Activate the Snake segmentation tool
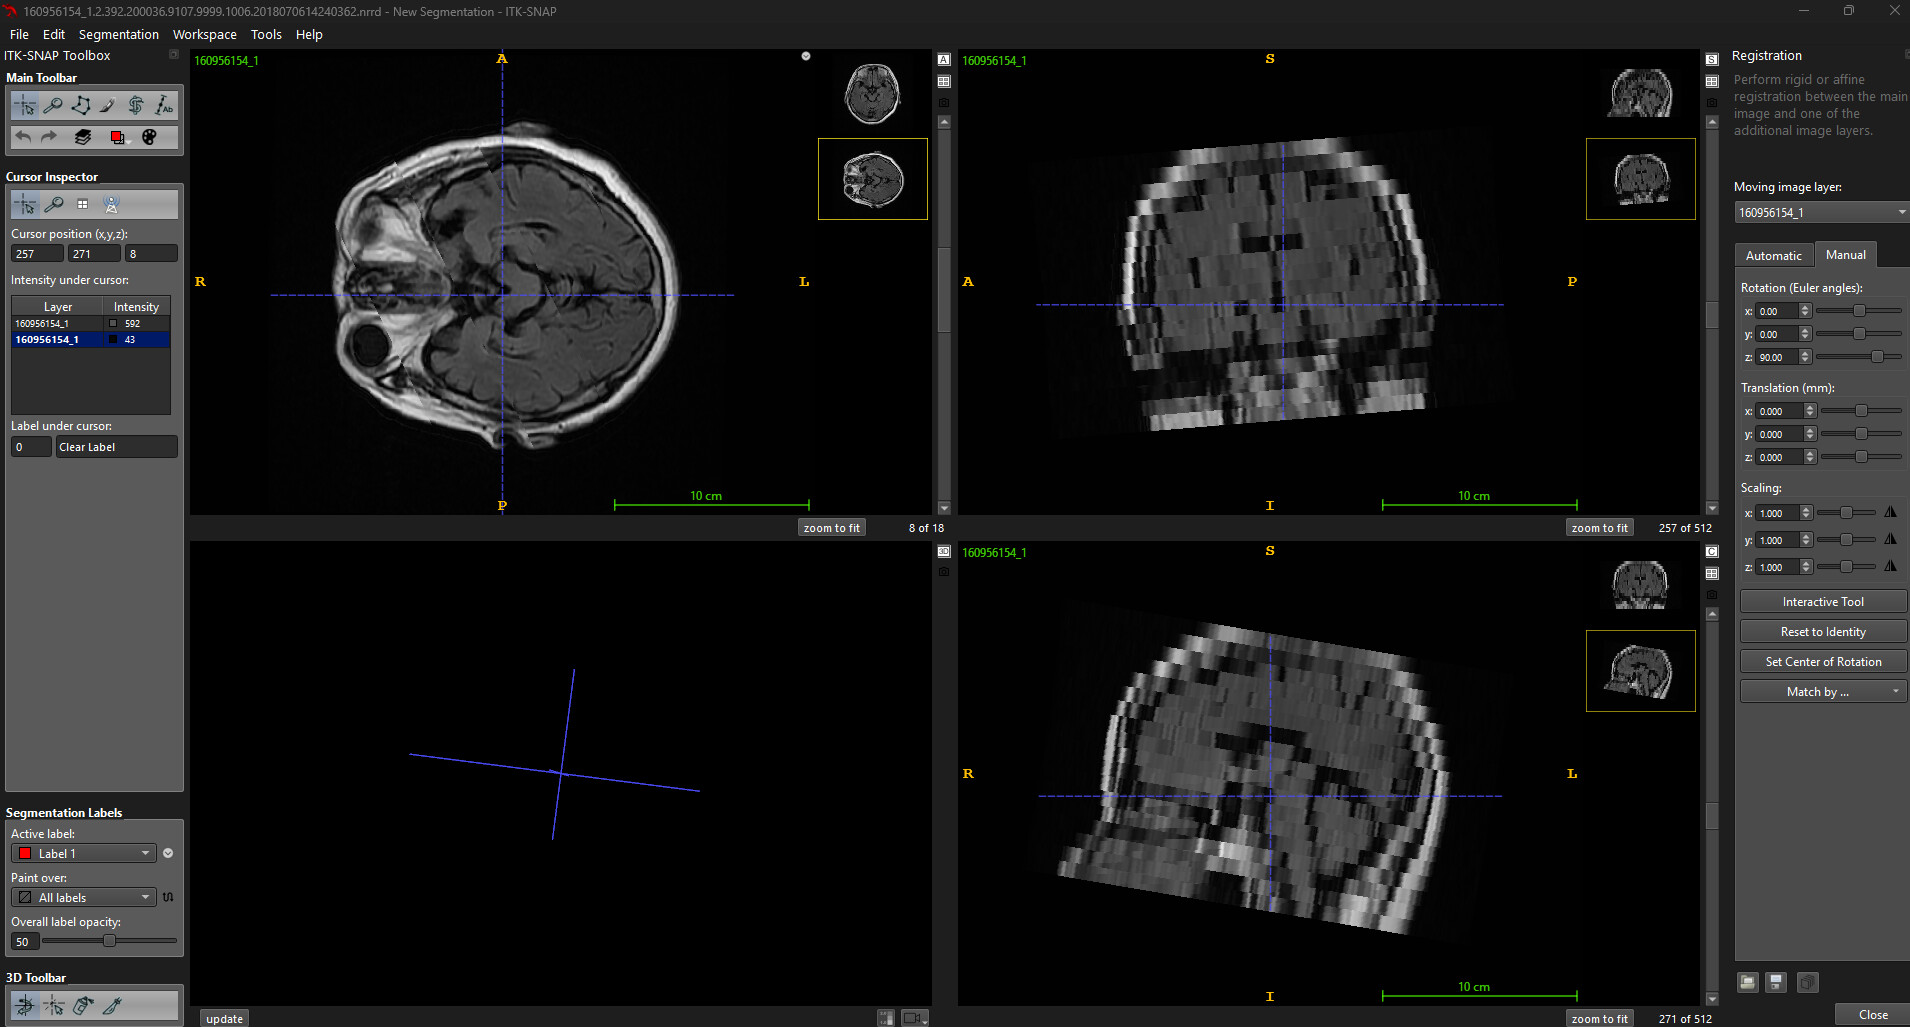The image size is (1910, 1027). 136,105
